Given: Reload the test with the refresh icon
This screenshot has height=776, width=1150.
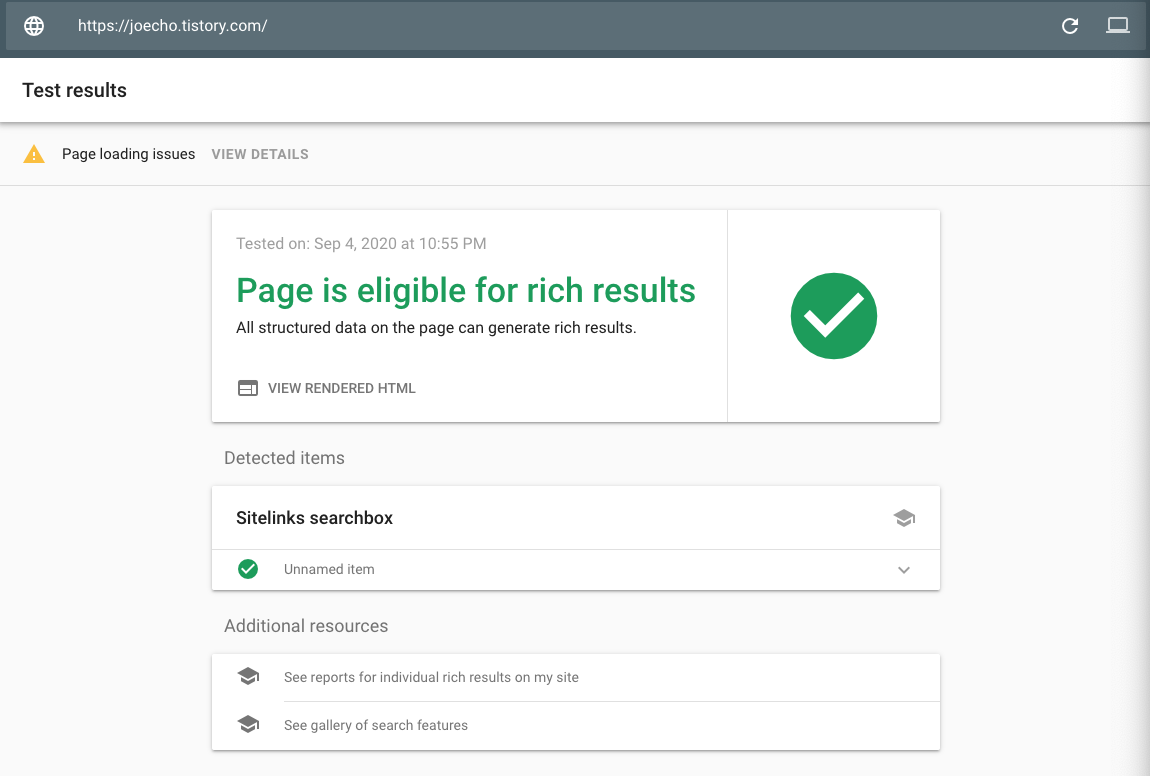Looking at the screenshot, I should pyautogui.click(x=1069, y=26).
